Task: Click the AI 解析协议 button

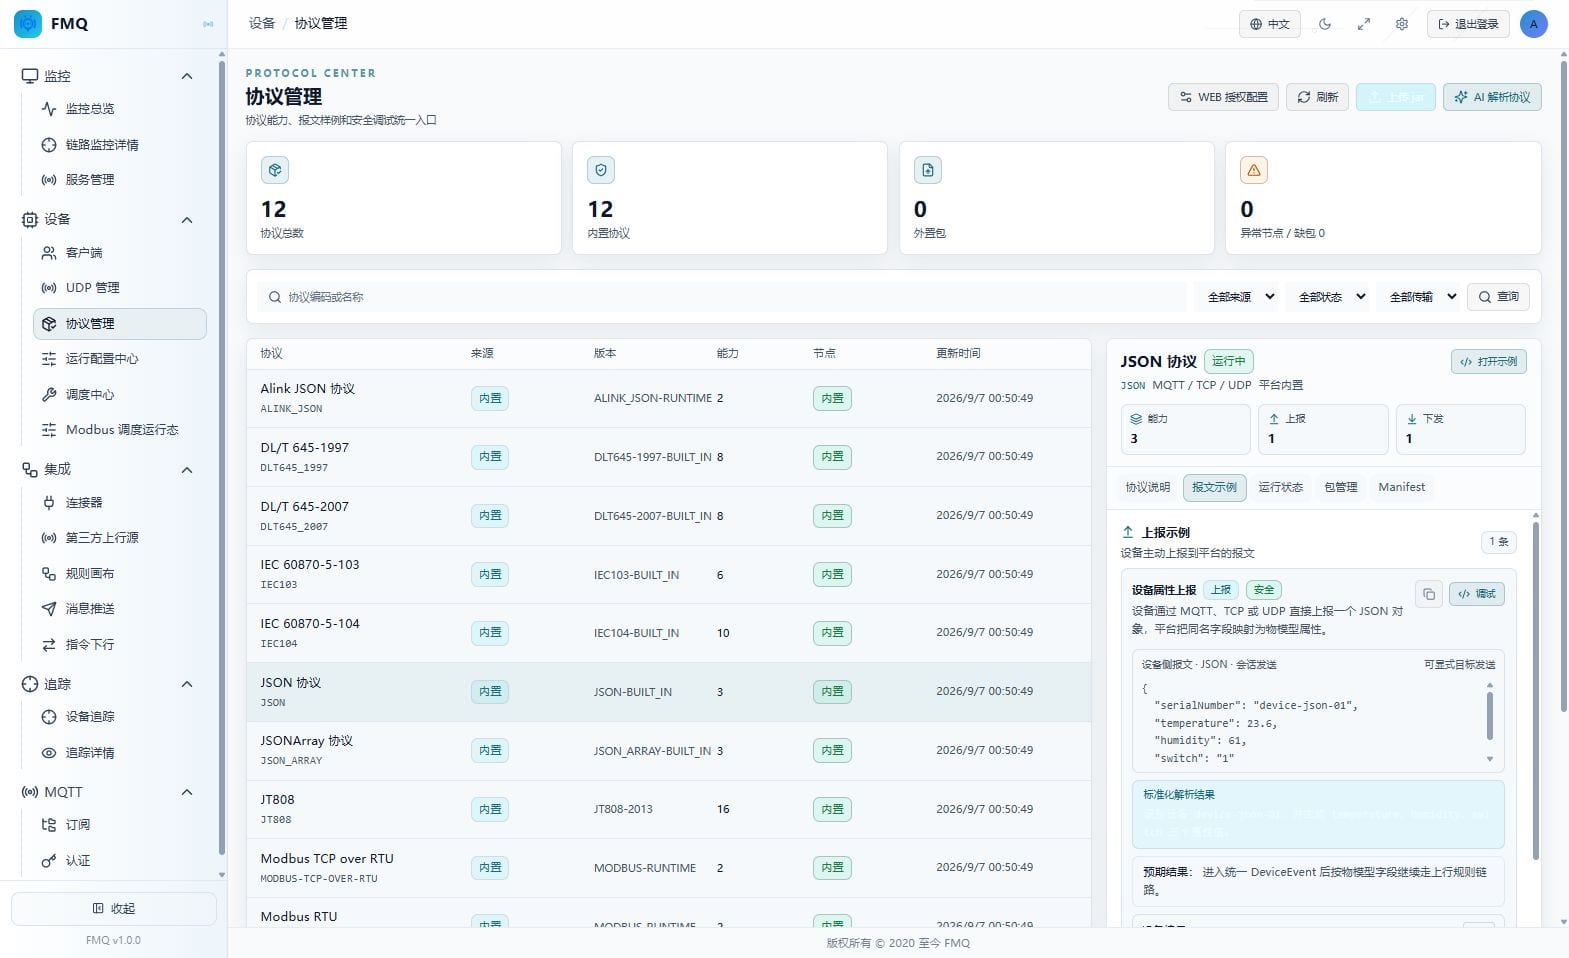Action: tap(1492, 97)
